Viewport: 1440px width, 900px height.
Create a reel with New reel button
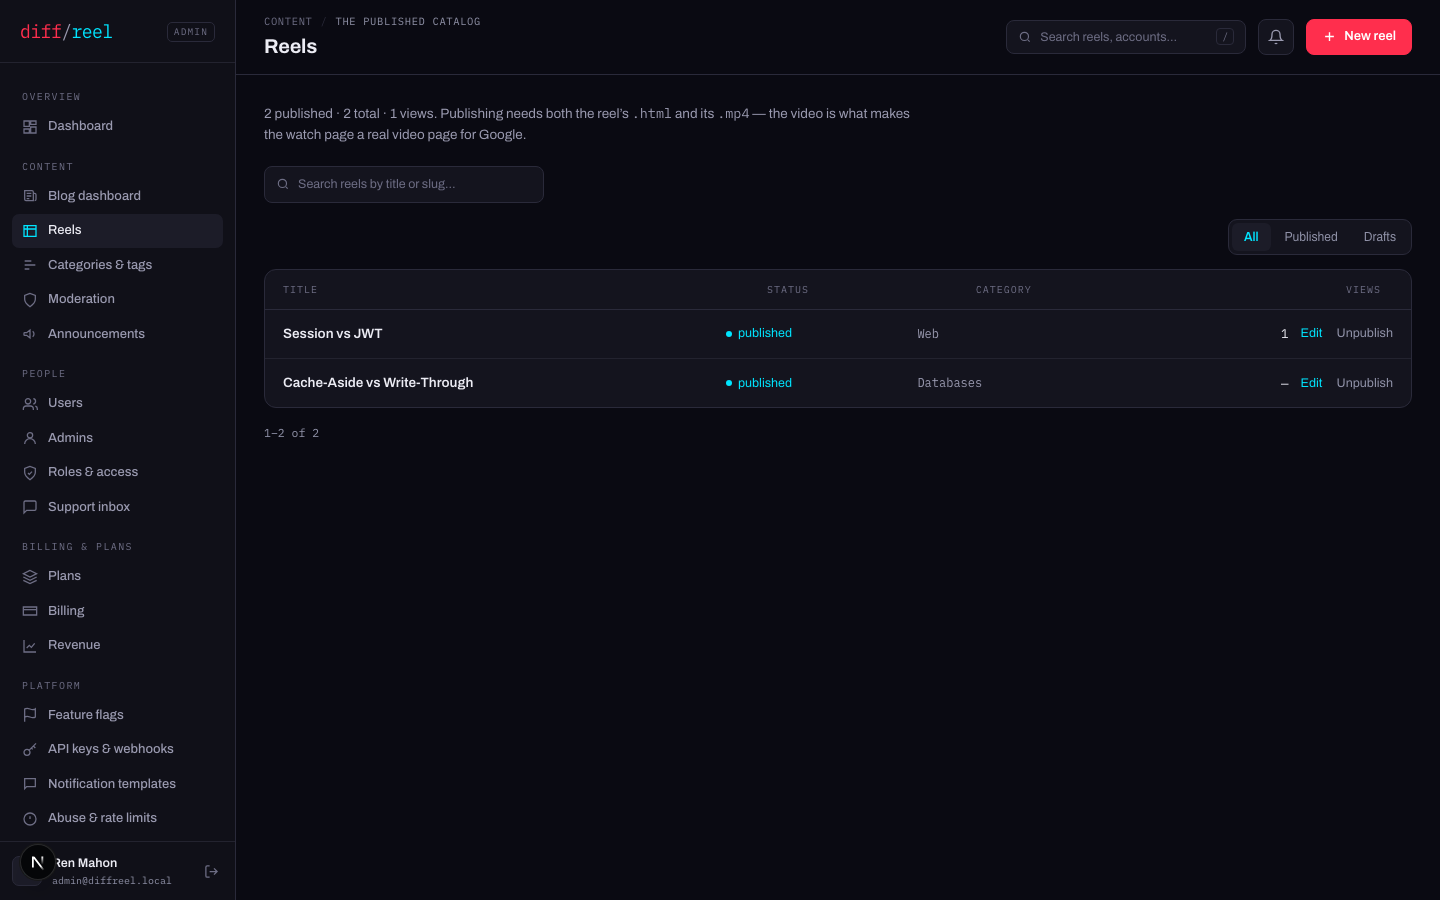pos(1359,37)
